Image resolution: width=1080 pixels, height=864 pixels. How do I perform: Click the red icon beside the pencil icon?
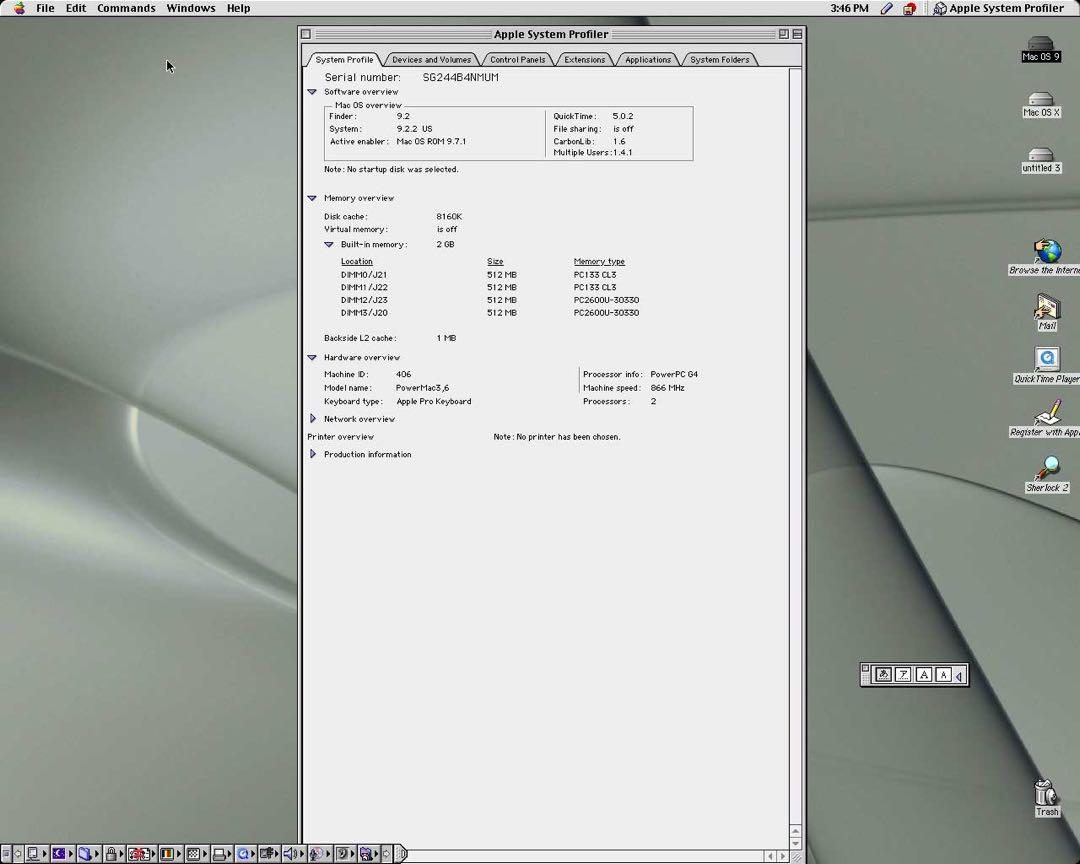[909, 8]
